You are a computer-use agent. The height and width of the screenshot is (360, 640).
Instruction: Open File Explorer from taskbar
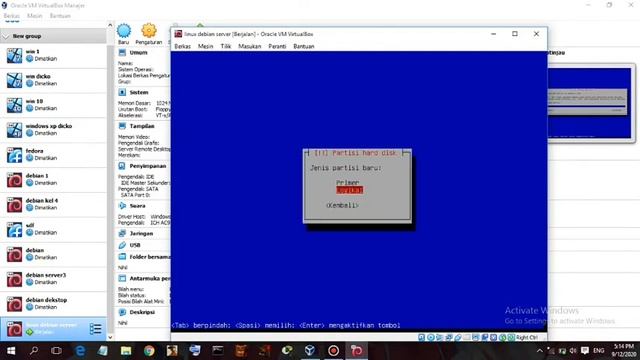126,351
